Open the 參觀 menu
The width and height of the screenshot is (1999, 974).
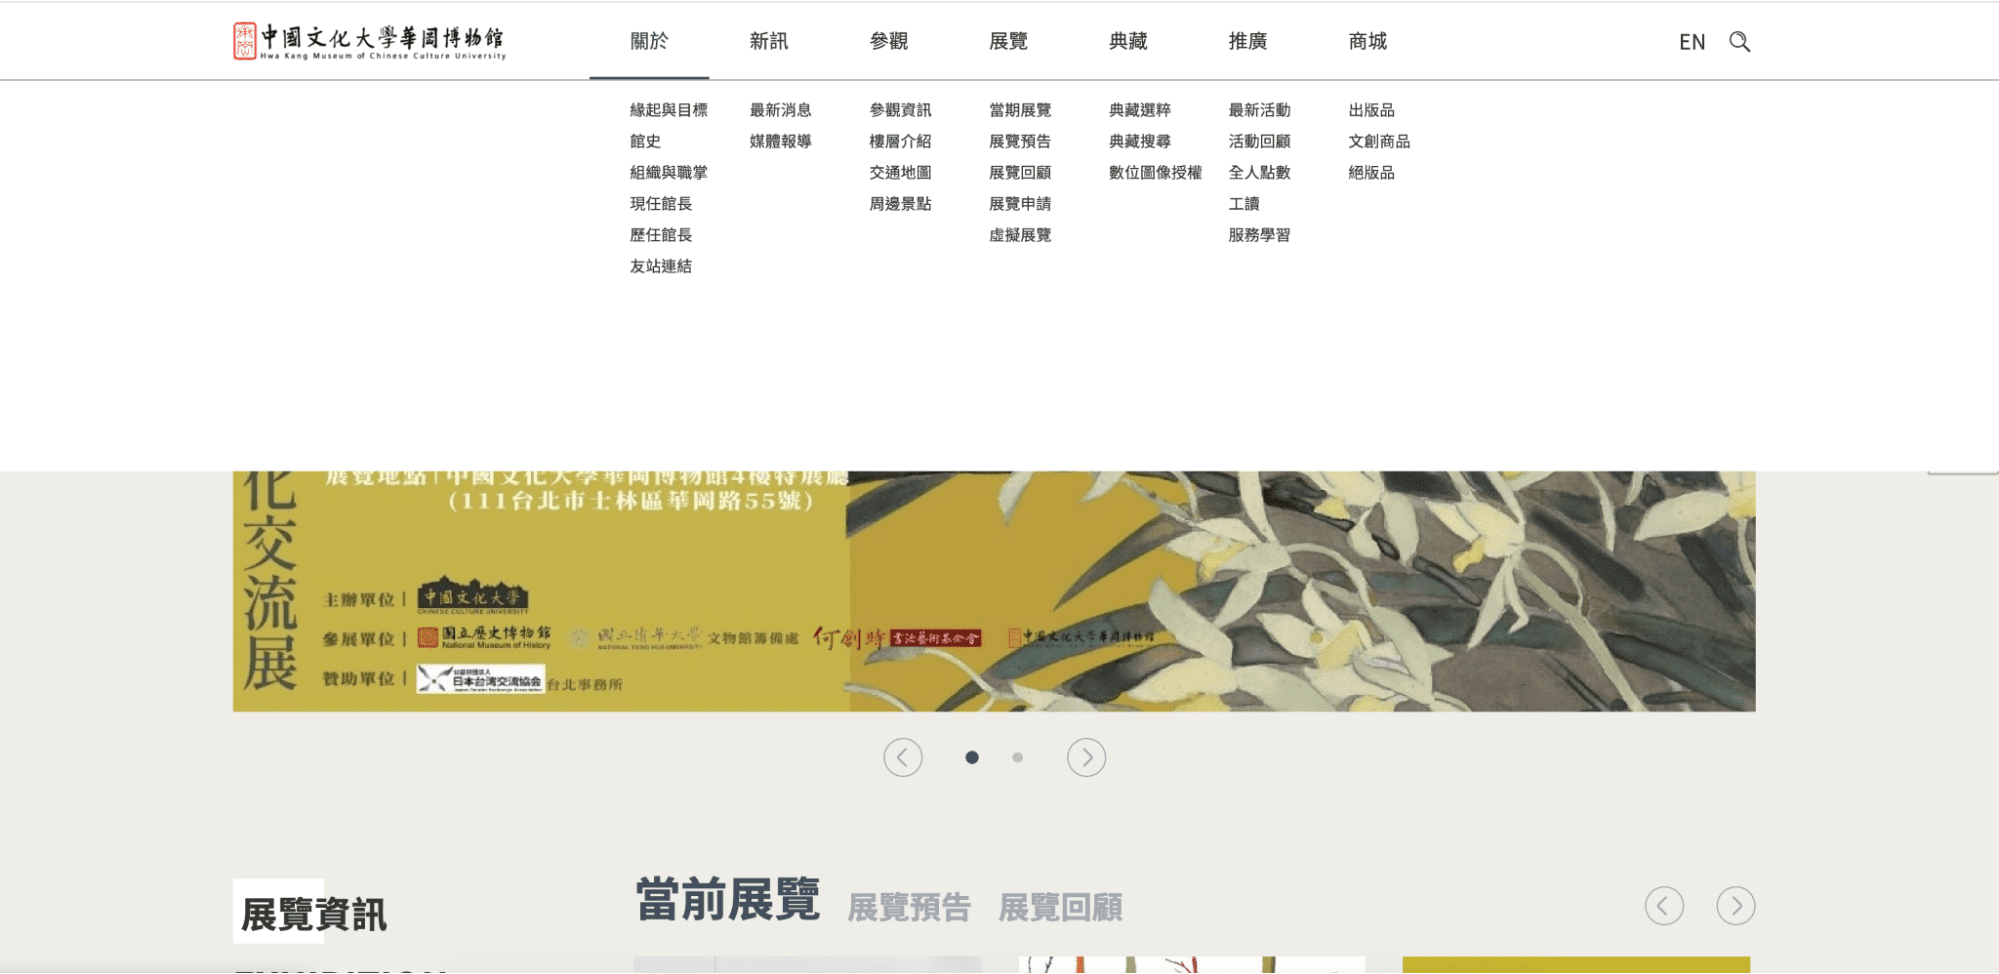889,41
